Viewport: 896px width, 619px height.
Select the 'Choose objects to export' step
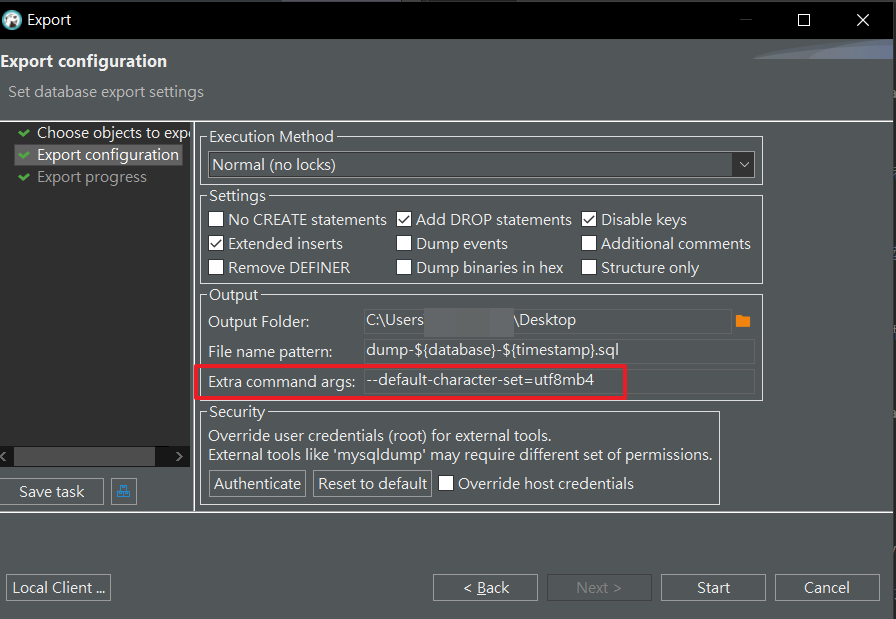click(110, 132)
